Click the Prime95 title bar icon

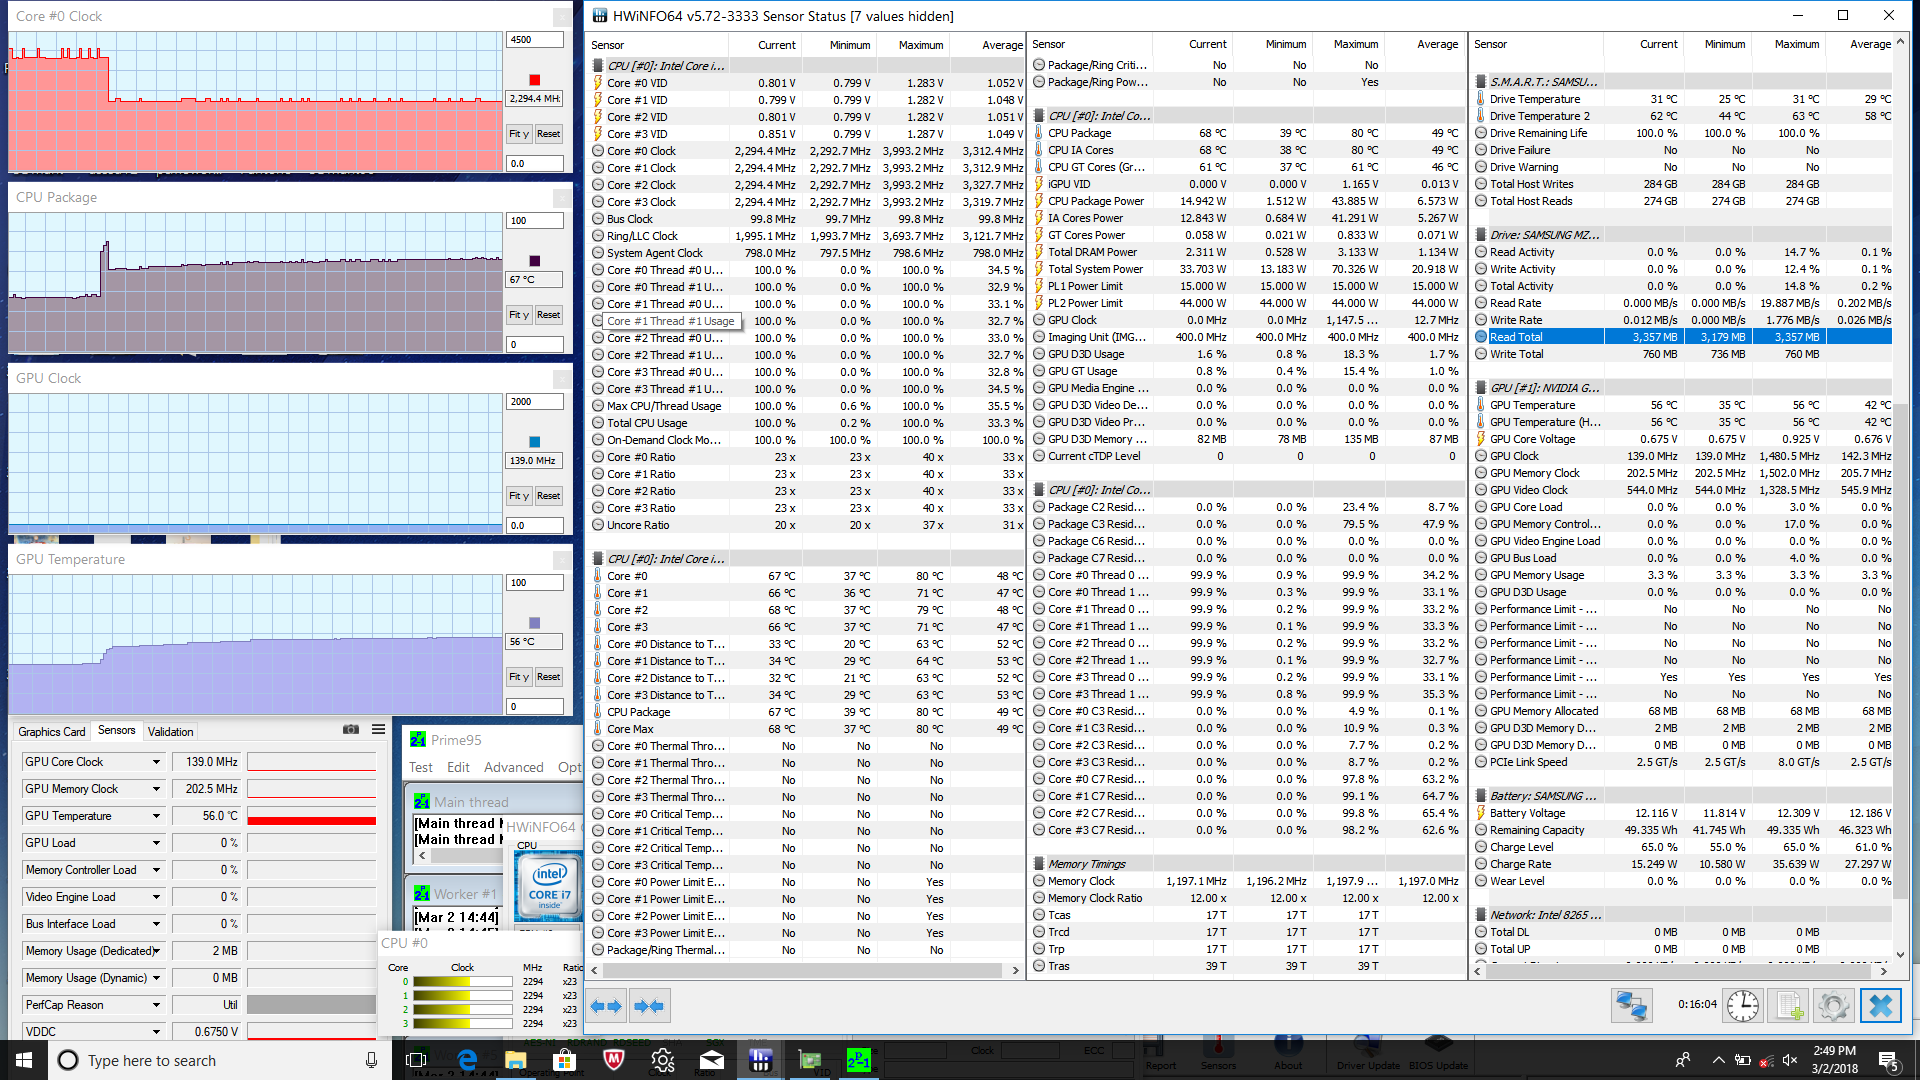418,740
